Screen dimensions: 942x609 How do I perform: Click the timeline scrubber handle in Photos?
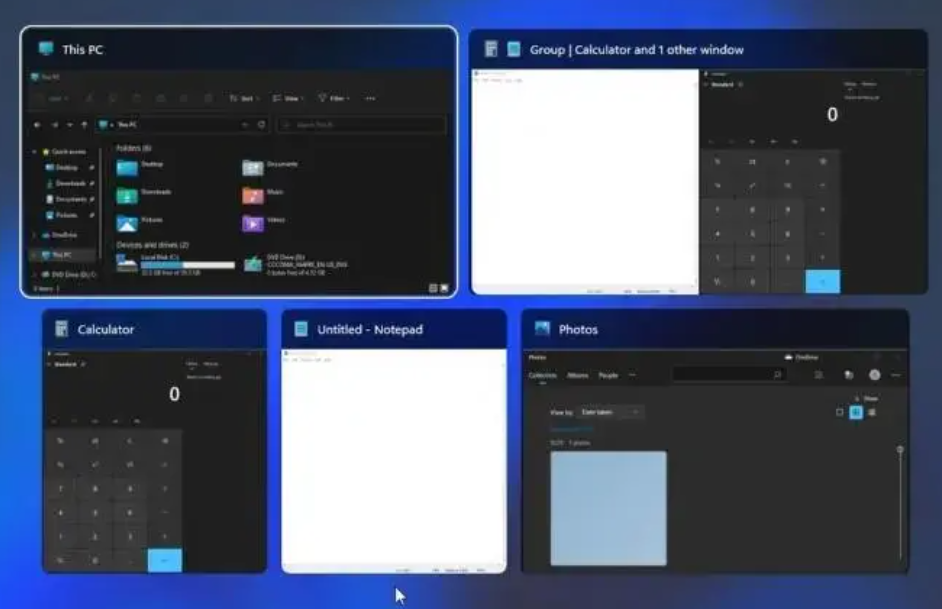pyautogui.click(x=900, y=450)
